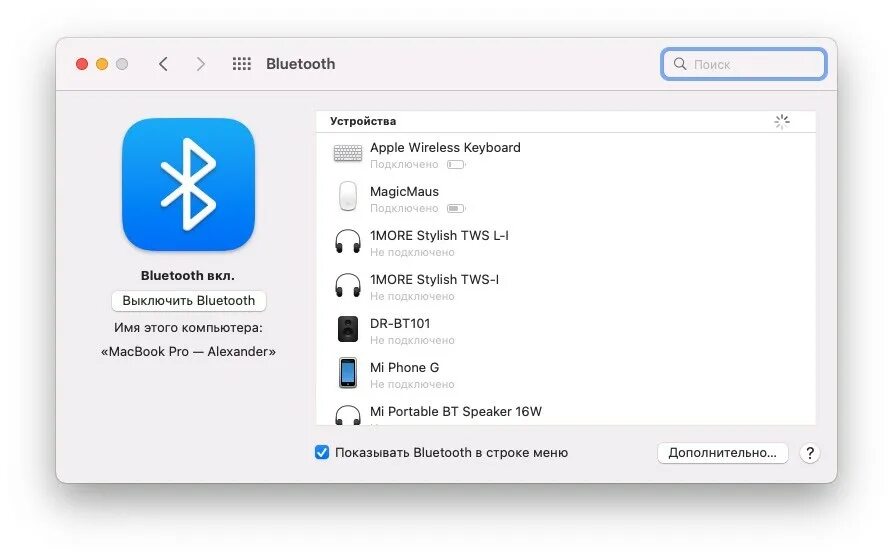Image resolution: width=893 pixels, height=557 pixels.
Task: Click Не подключено under DR-BT101
Action: click(412, 341)
